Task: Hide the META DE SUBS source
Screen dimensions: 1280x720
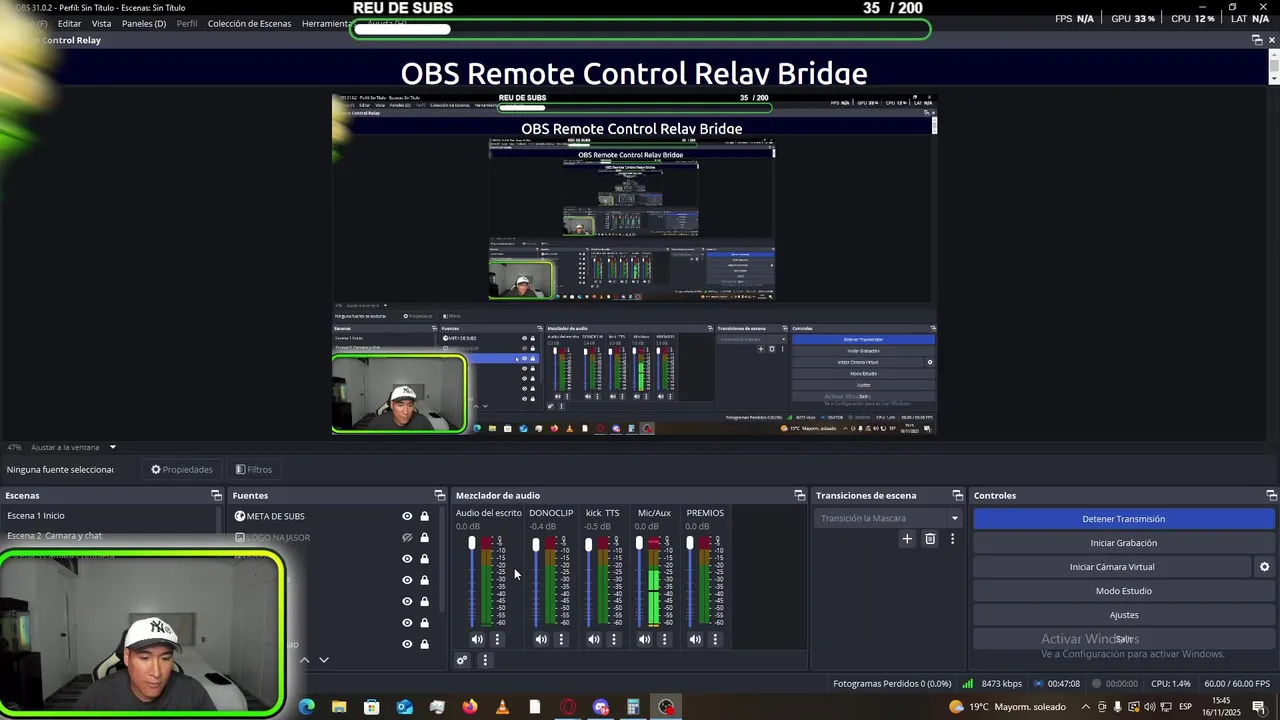Action: 407,516
